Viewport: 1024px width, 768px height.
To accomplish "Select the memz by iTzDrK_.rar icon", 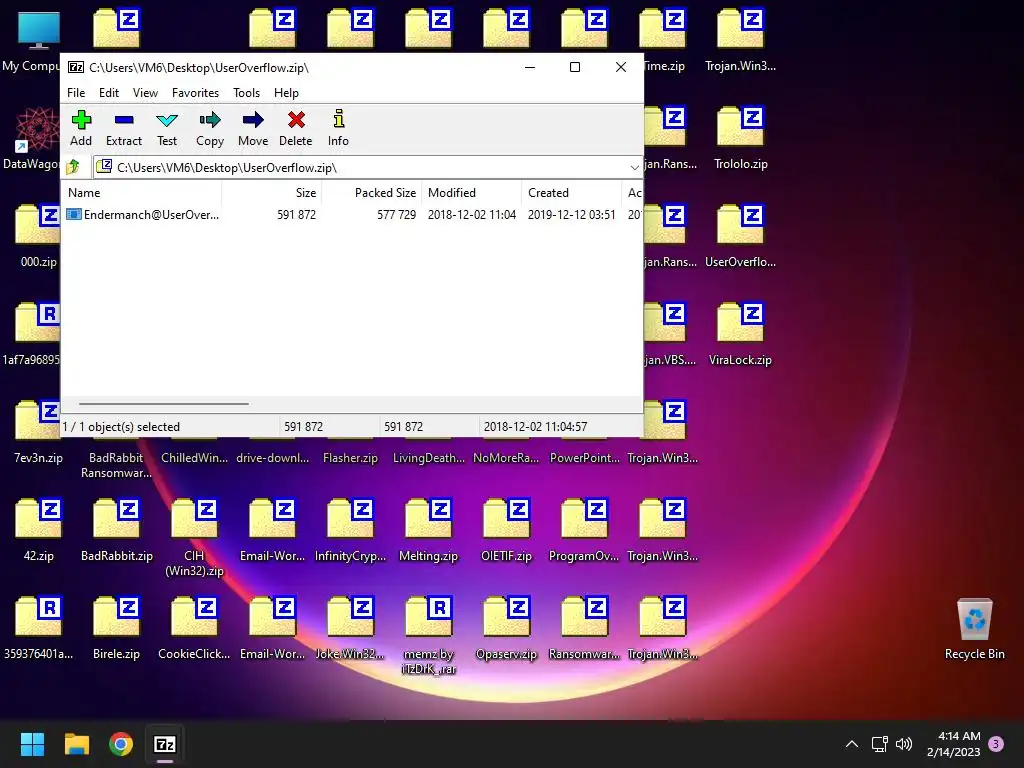I will click(428, 635).
